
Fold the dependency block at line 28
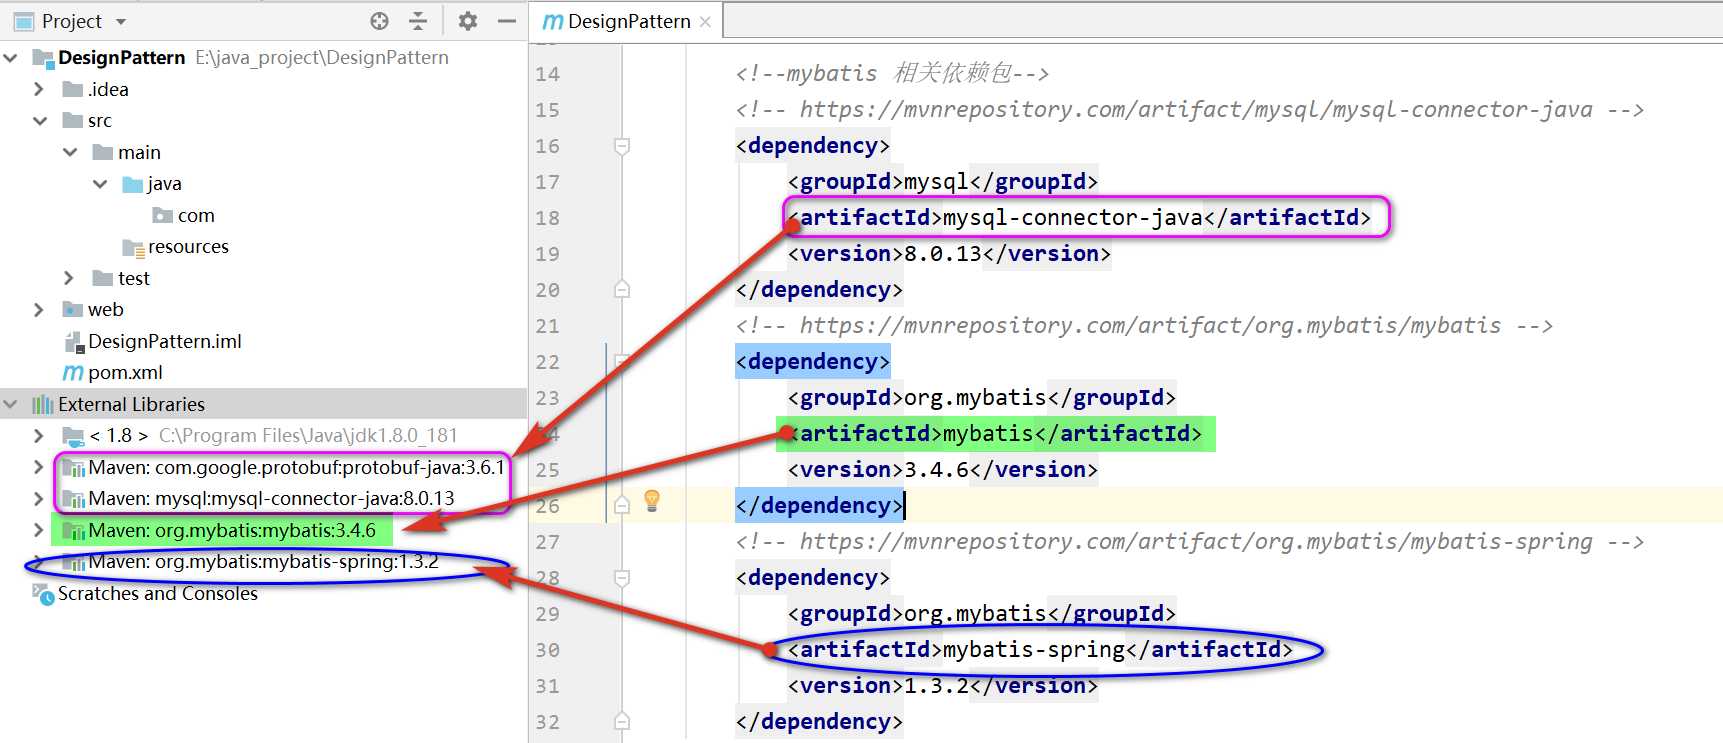point(622,578)
